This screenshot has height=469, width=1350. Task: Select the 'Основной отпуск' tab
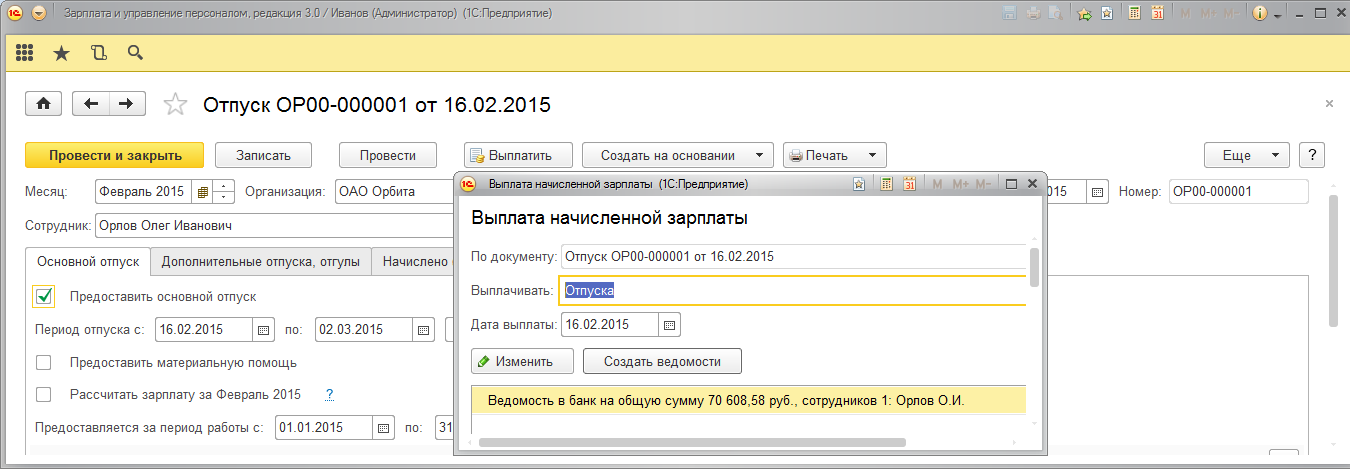(x=88, y=261)
